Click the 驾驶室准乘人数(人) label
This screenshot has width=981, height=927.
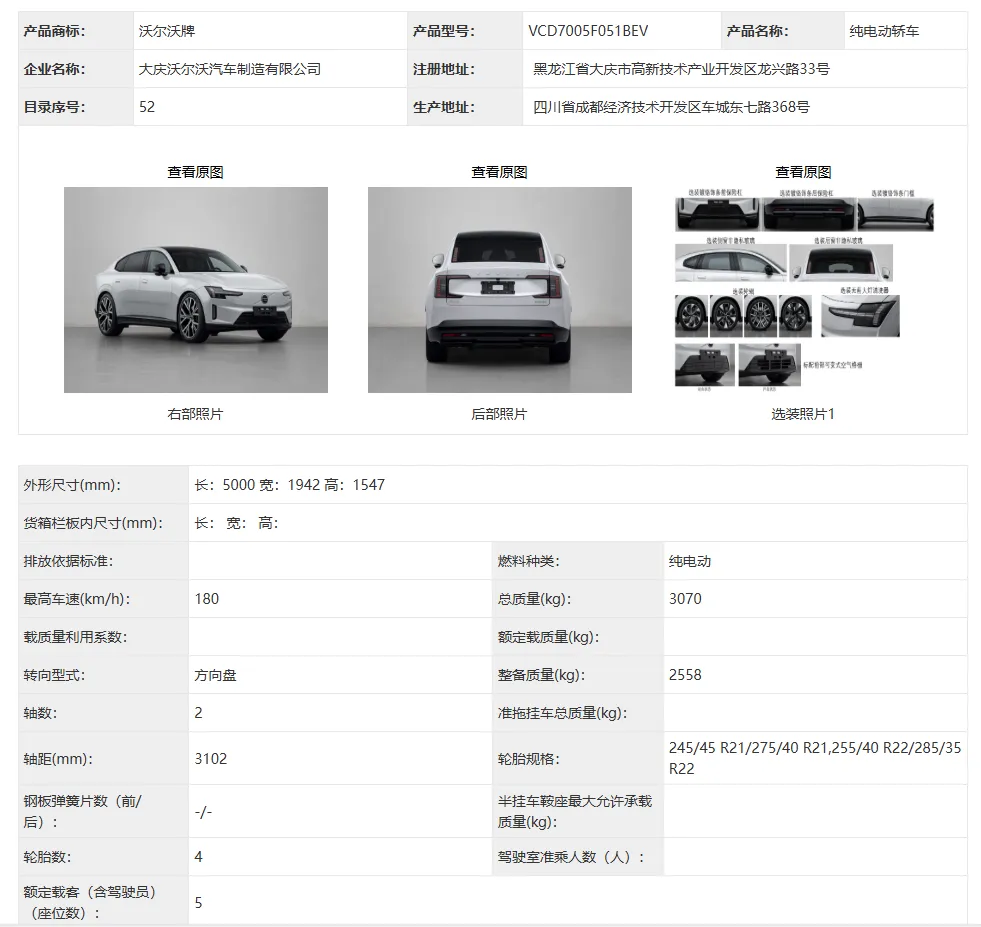[x=571, y=857]
